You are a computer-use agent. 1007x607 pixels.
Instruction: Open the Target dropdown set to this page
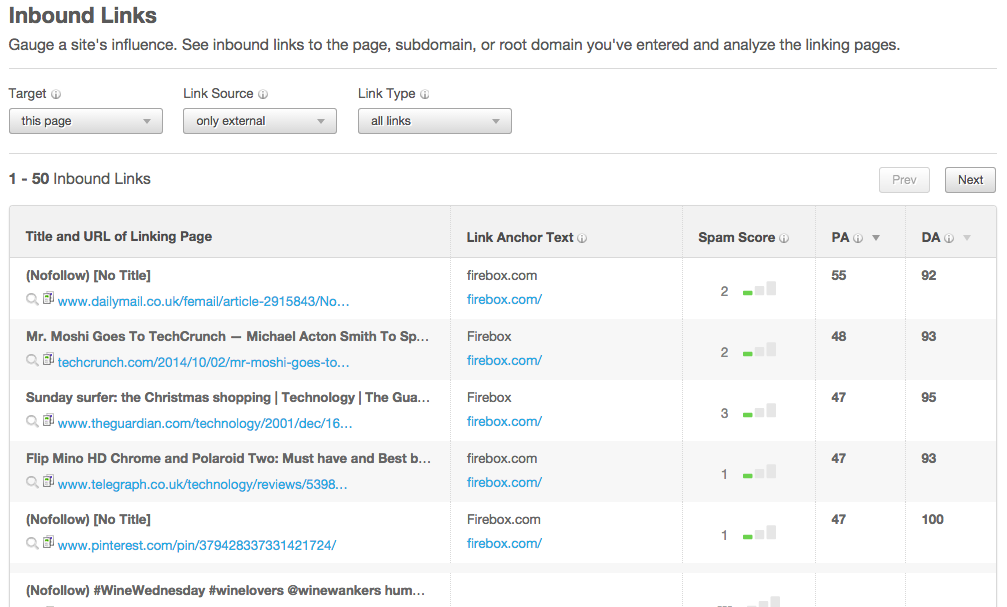tap(85, 121)
